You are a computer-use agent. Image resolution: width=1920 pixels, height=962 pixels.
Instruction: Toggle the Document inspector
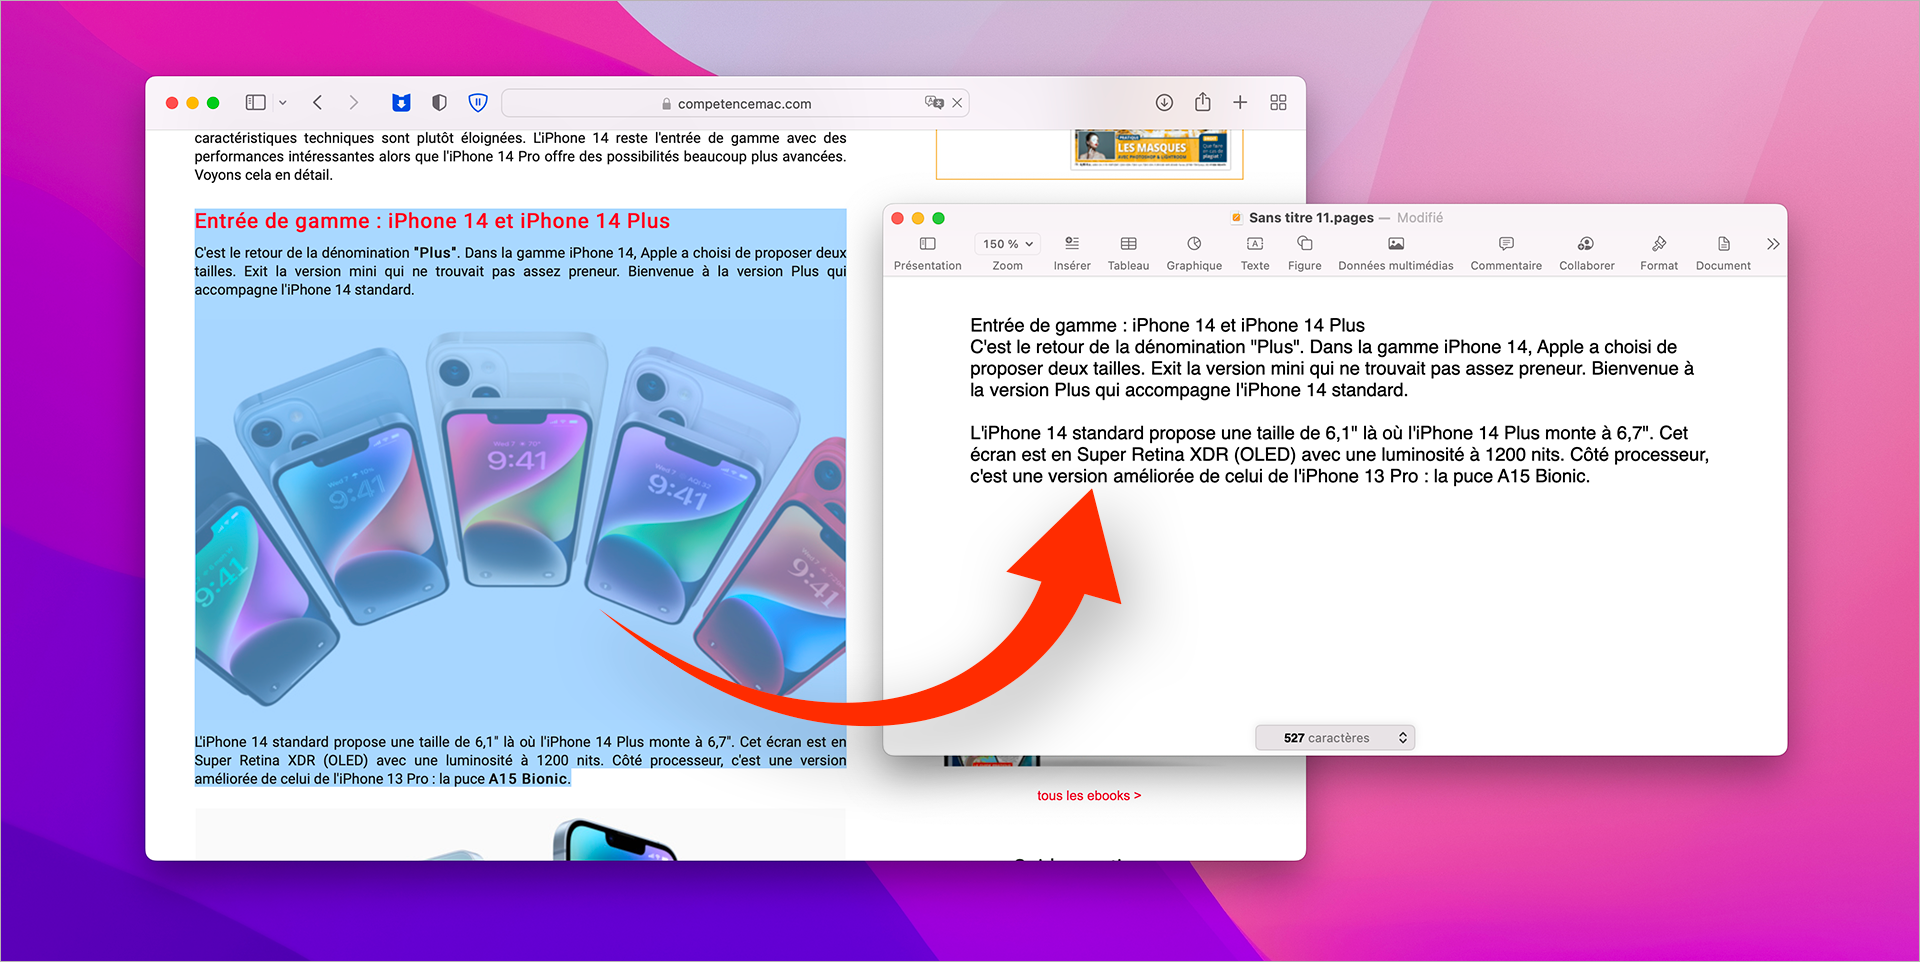(x=1723, y=254)
